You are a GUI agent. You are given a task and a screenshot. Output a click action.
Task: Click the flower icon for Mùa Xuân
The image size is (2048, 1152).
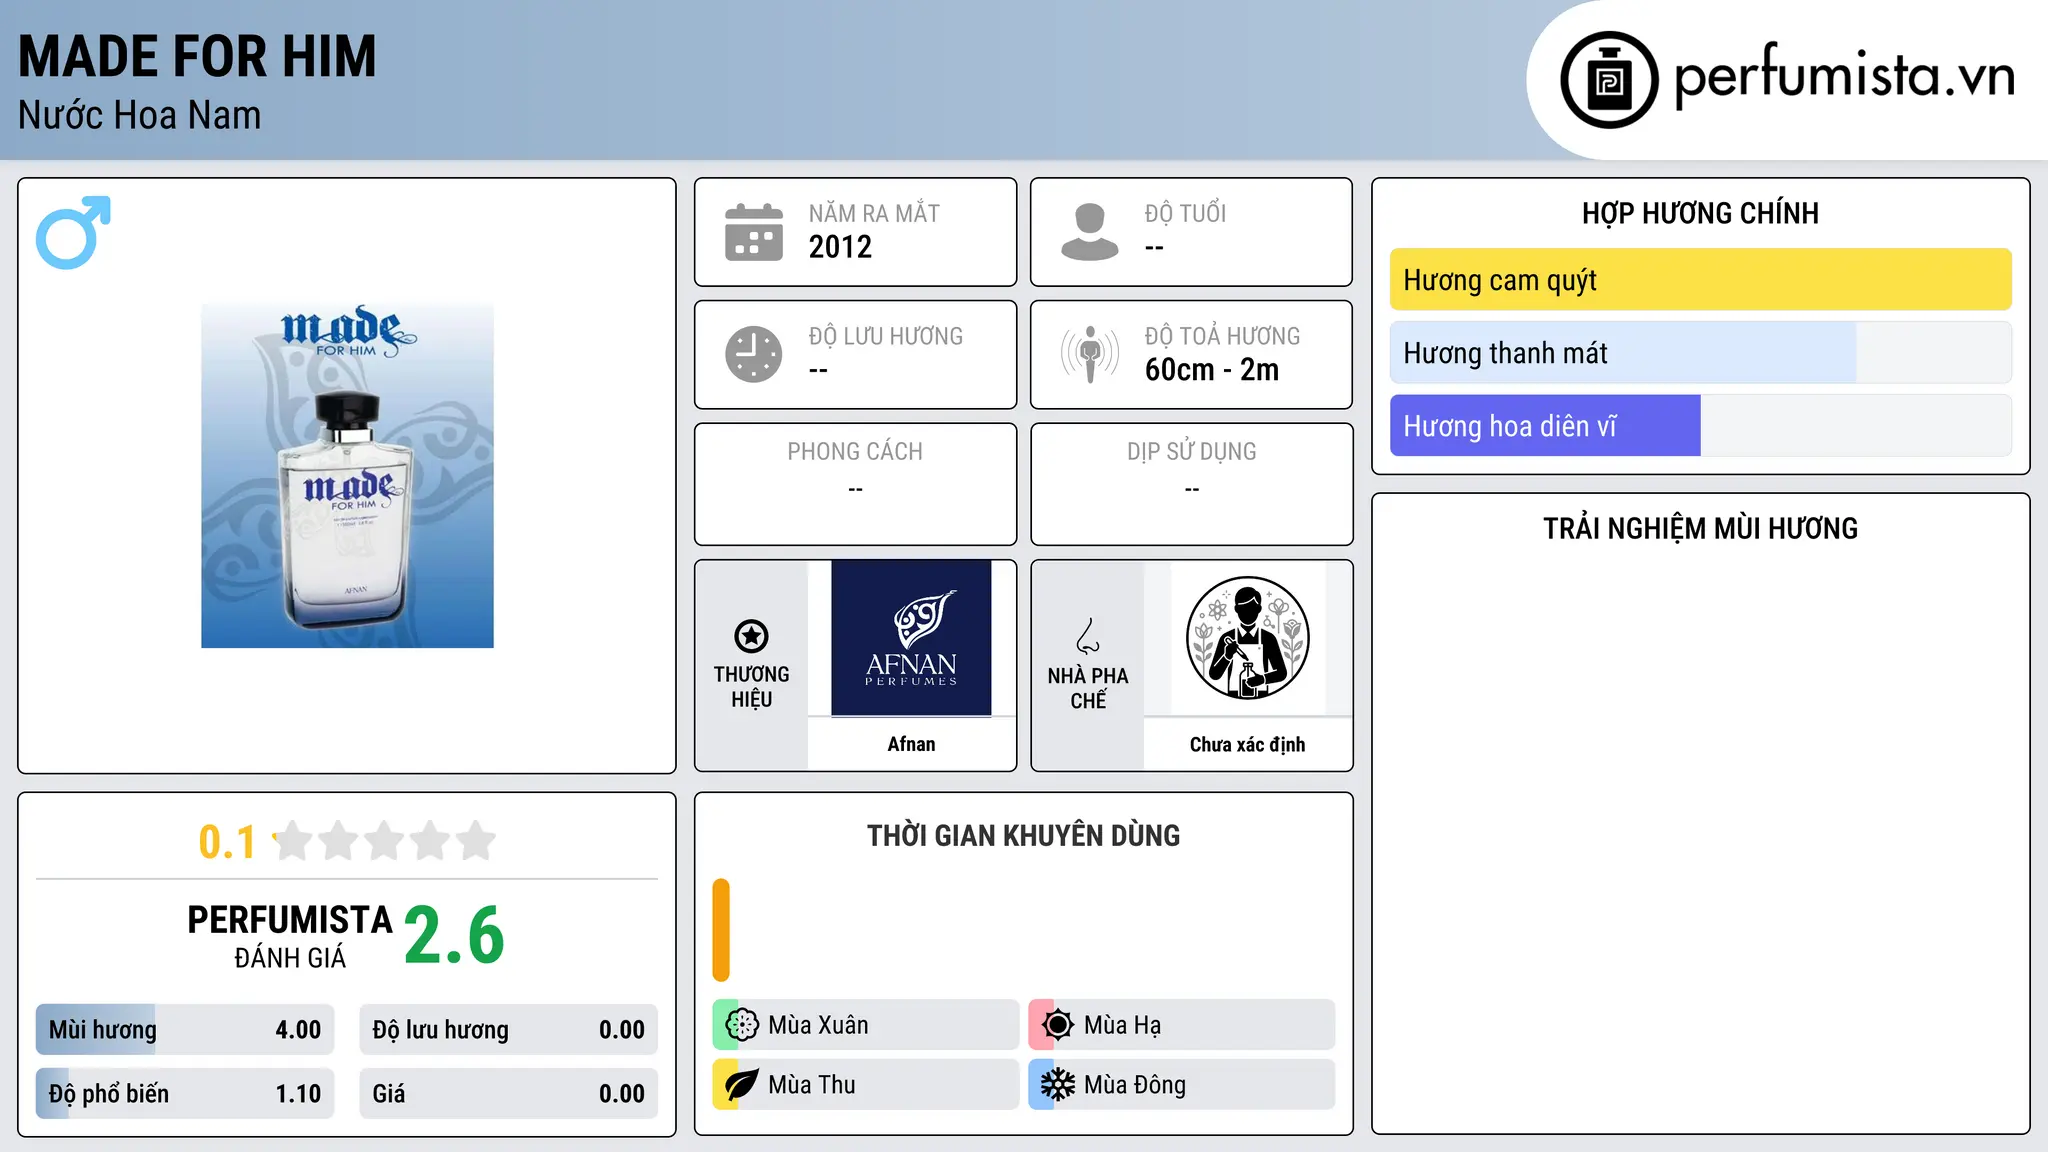point(742,1025)
